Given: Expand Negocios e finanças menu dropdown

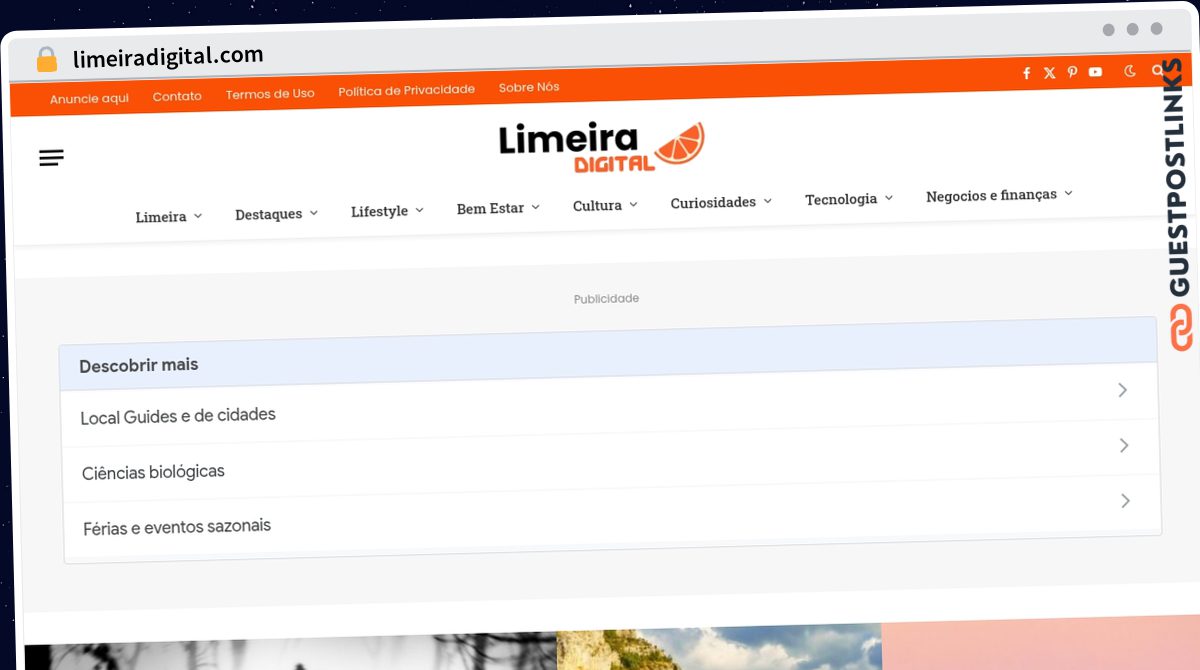Looking at the screenshot, I should (x=999, y=195).
